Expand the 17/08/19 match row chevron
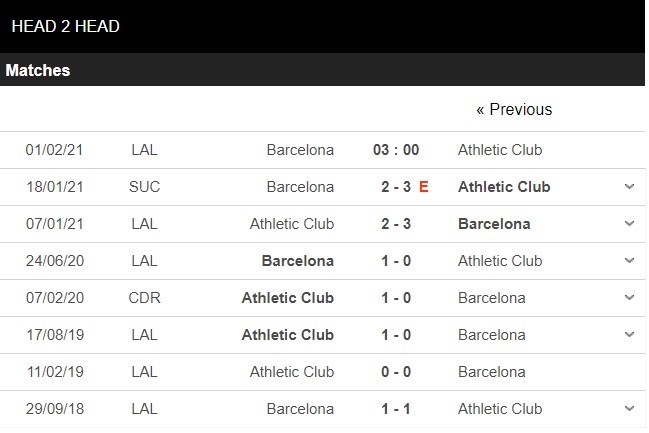649x433 pixels. pos(629,335)
